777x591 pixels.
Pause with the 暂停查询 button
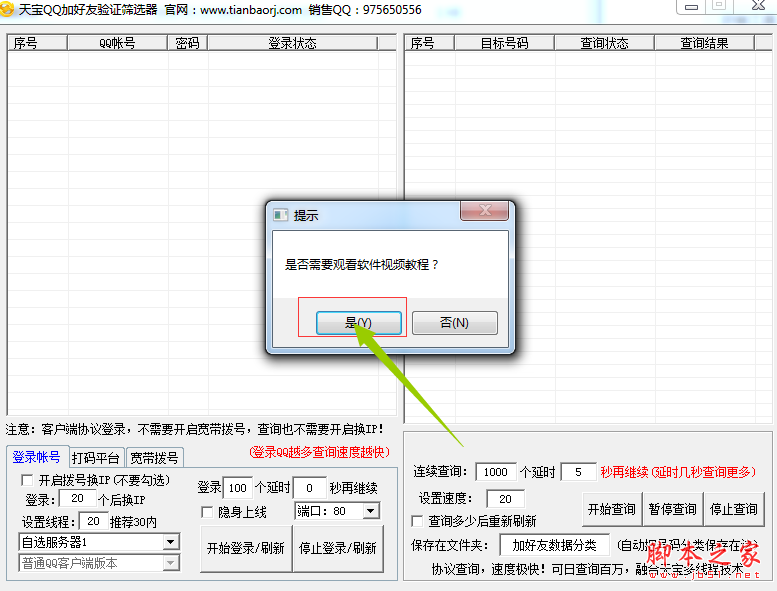(x=671, y=509)
